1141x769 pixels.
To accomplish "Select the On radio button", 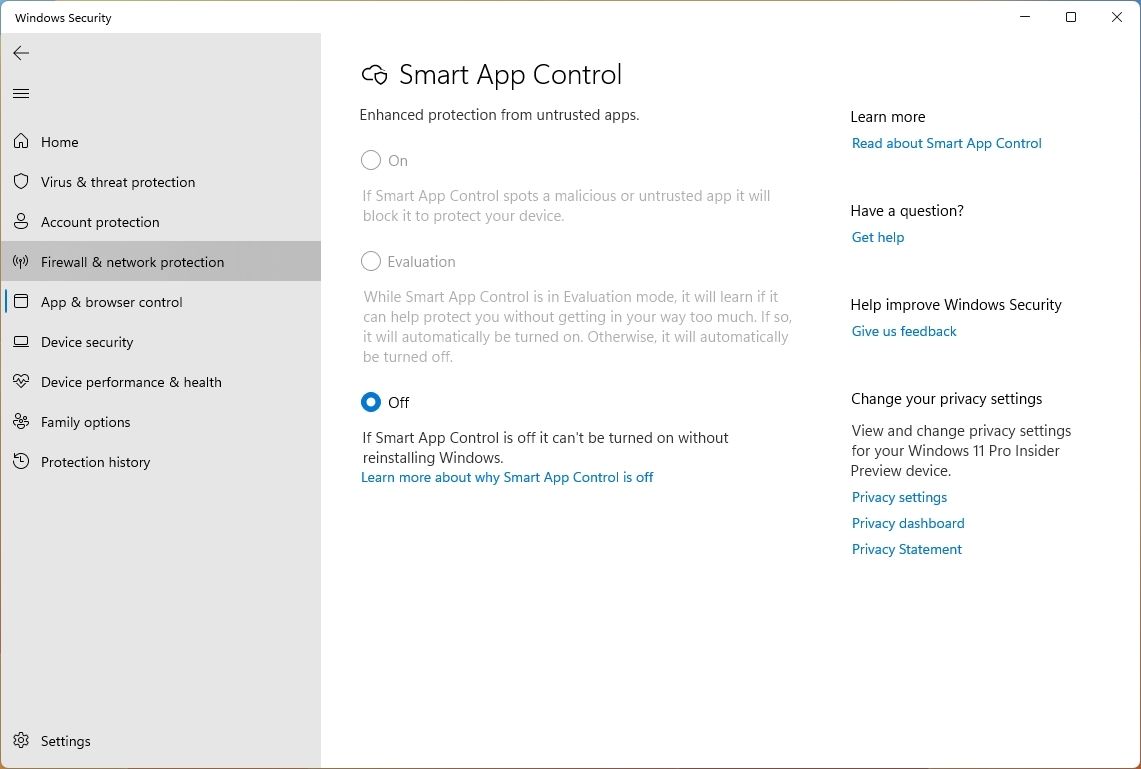I will click(371, 160).
